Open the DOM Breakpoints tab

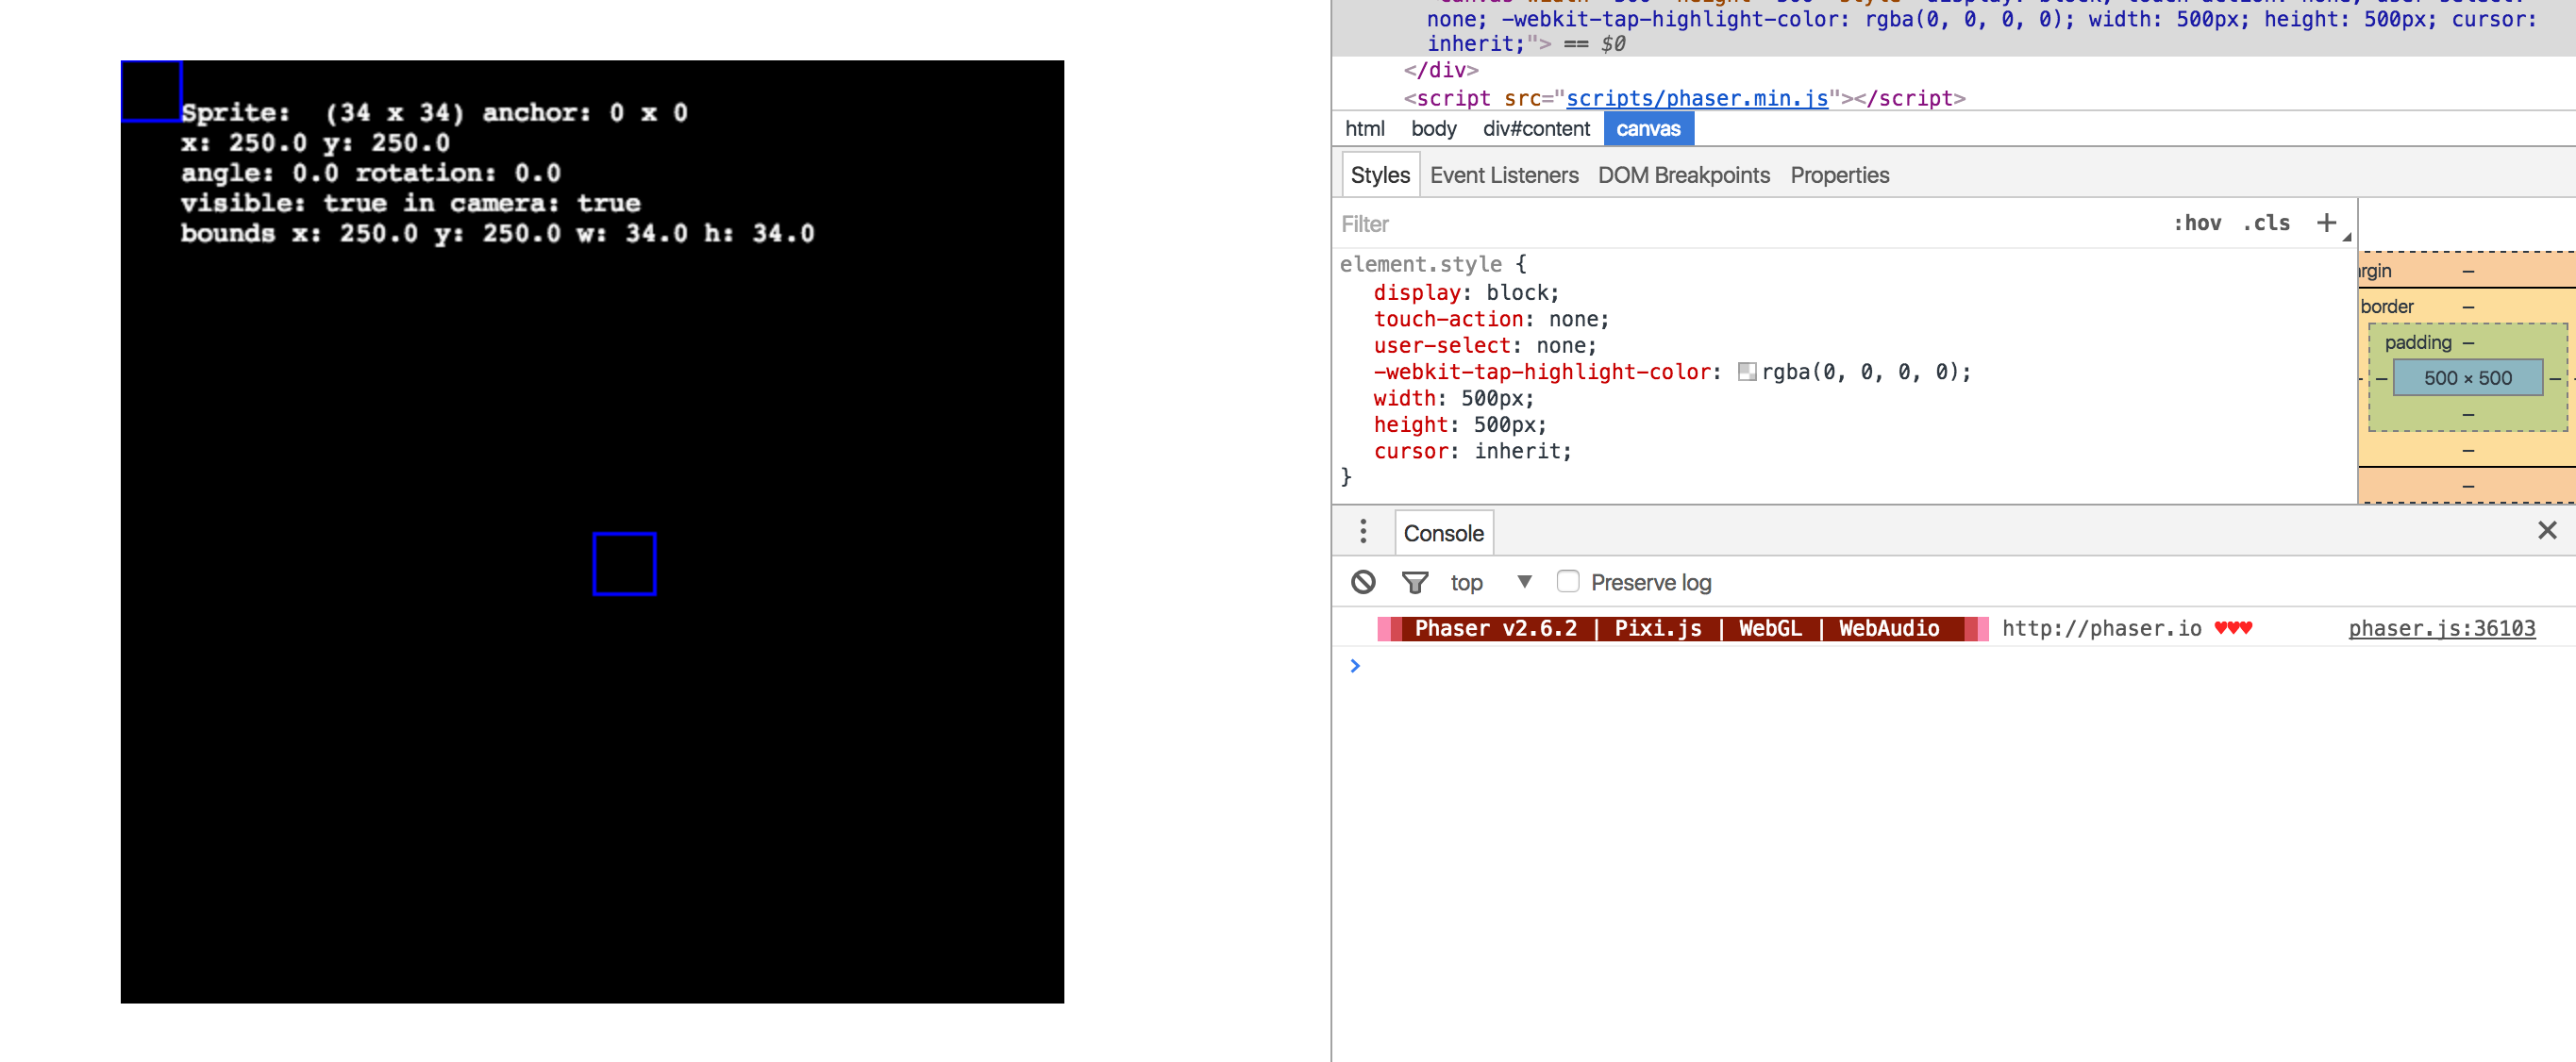(1683, 175)
